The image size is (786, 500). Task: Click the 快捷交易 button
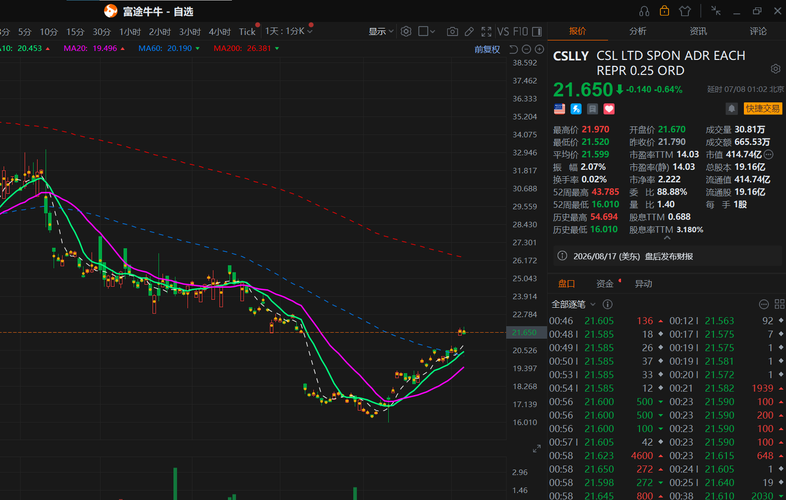click(762, 108)
